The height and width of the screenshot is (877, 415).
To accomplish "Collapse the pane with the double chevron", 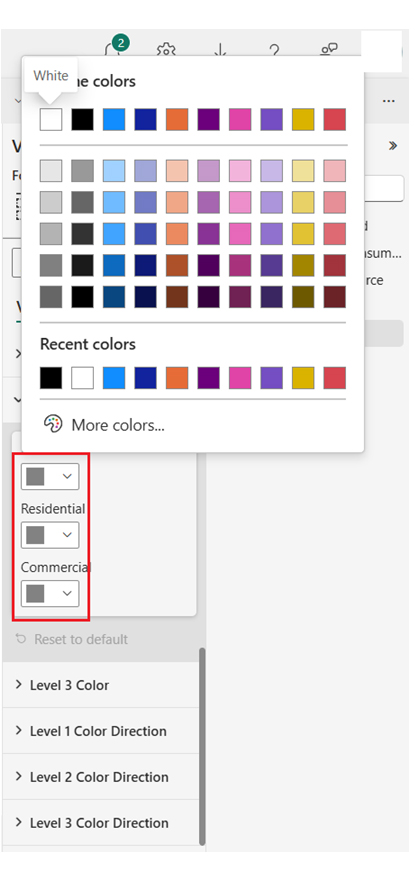I will click(x=393, y=146).
